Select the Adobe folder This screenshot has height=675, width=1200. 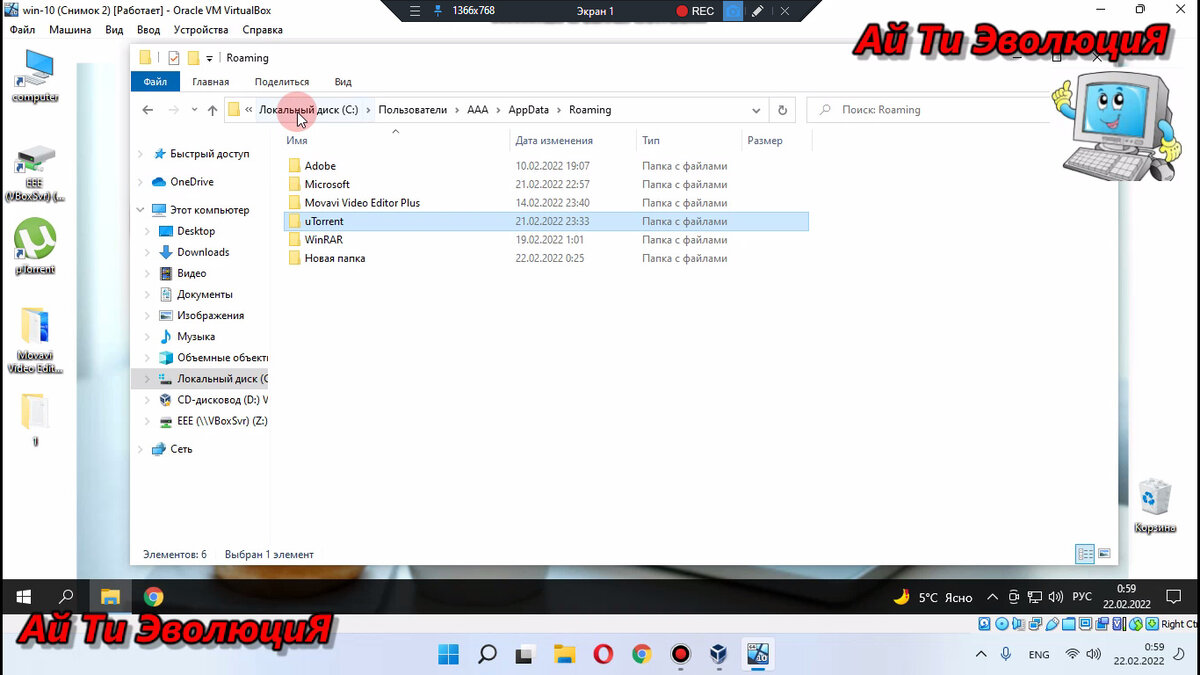(x=320, y=166)
